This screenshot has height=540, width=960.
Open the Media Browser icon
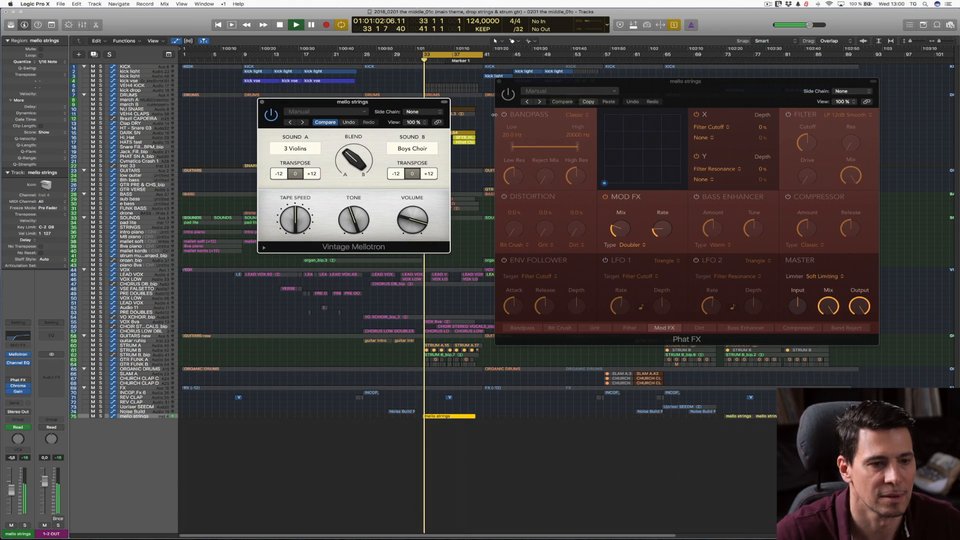coord(950,25)
